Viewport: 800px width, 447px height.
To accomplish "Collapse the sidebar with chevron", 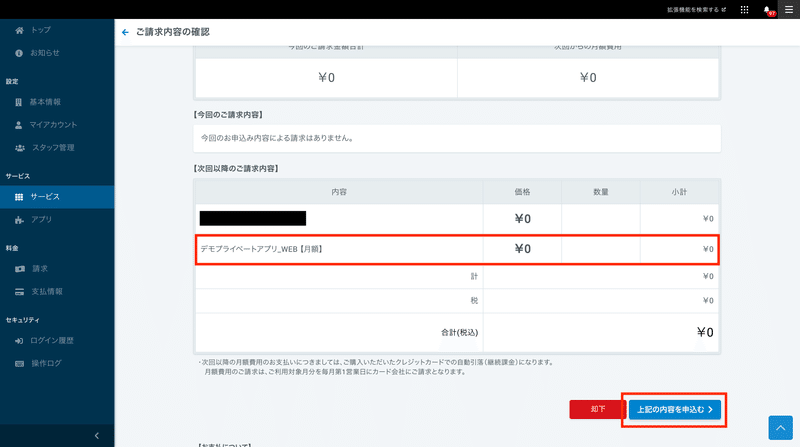I will (97, 436).
